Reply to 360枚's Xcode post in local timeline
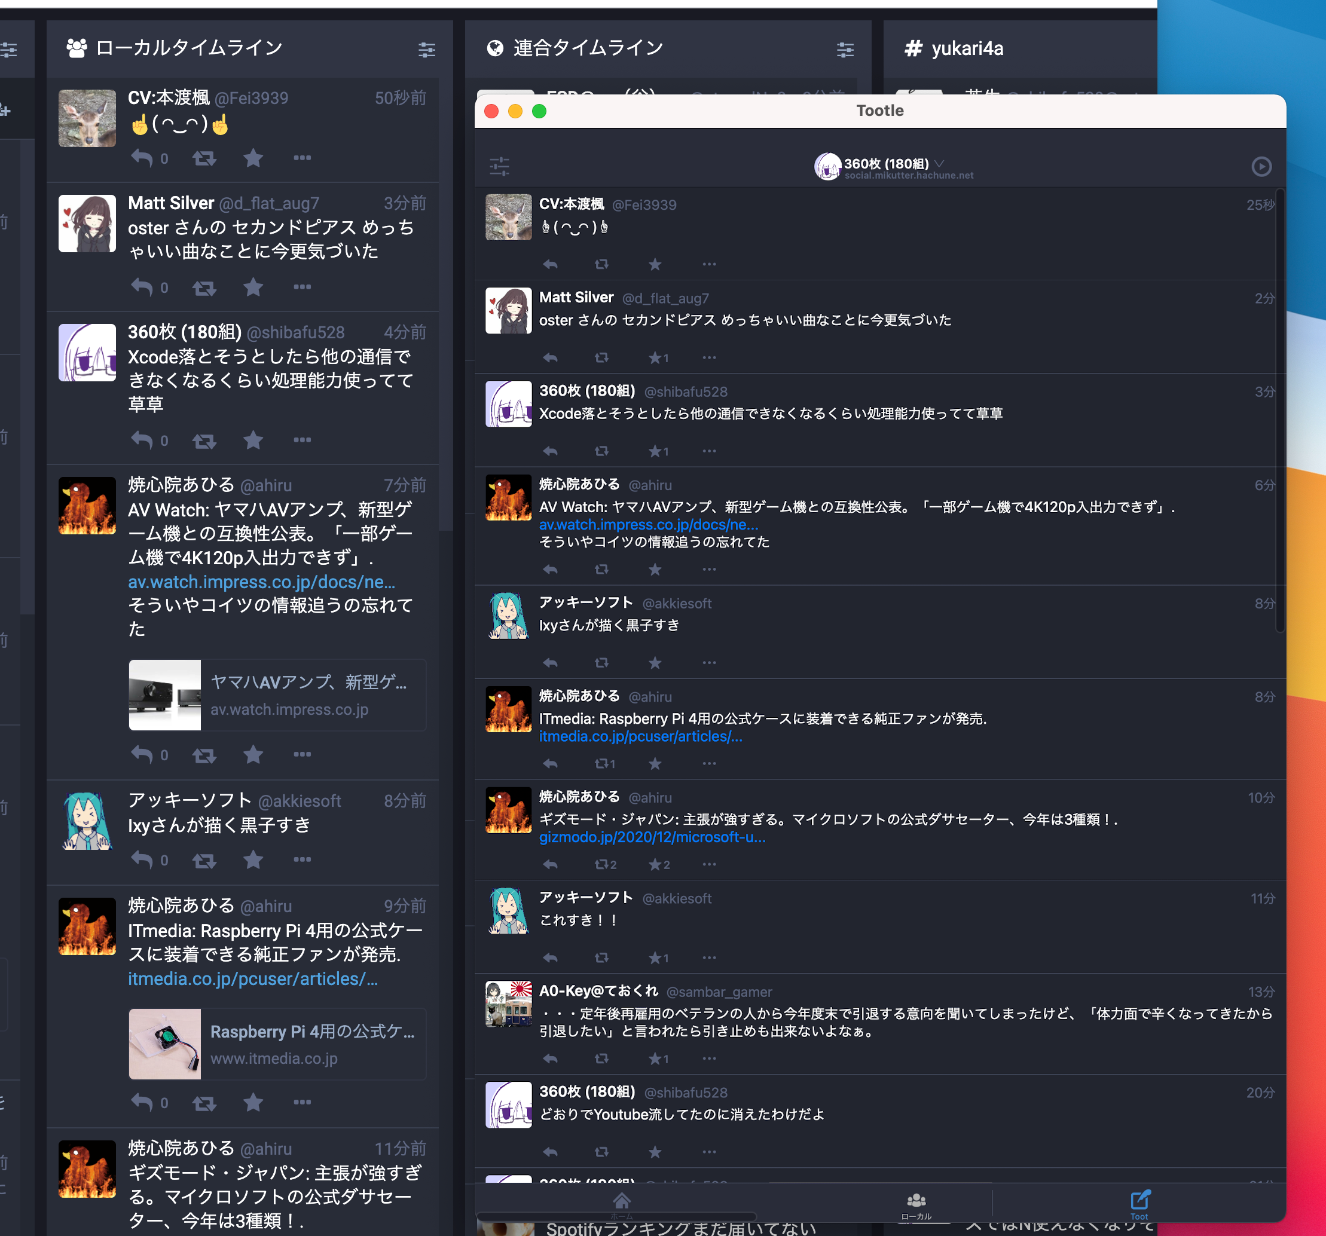This screenshot has width=1326, height=1236. coord(142,440)
